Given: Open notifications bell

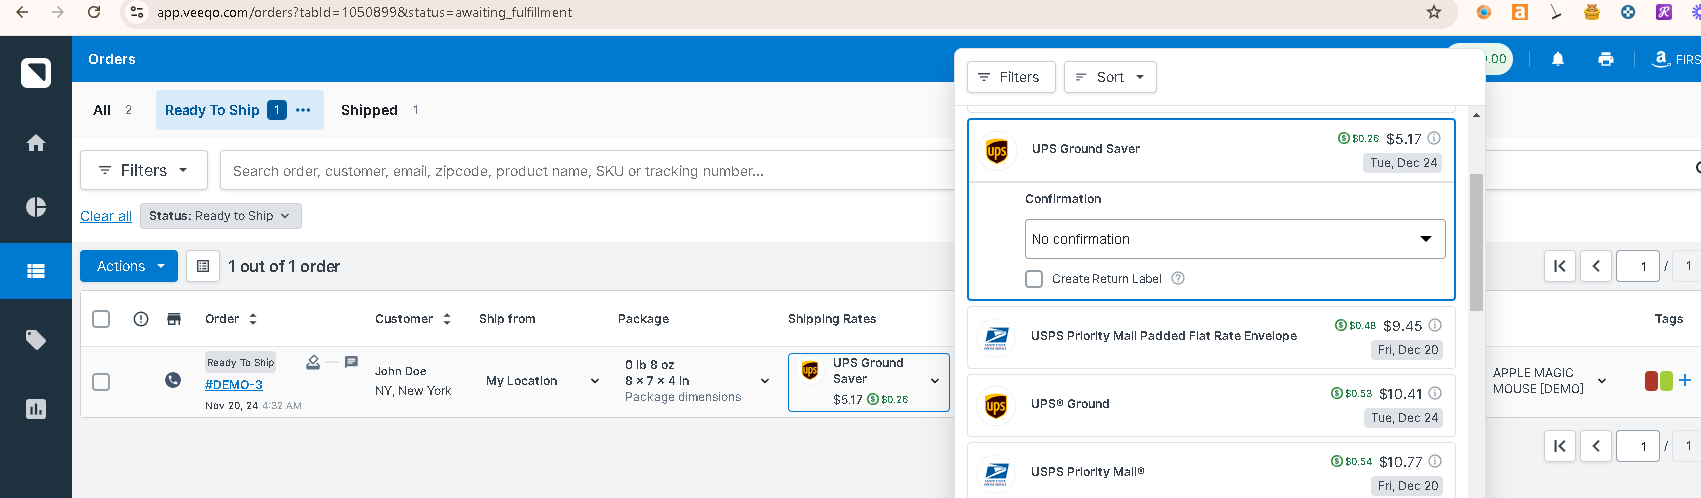Looking at the screenshot, I should click(1558, 59).
